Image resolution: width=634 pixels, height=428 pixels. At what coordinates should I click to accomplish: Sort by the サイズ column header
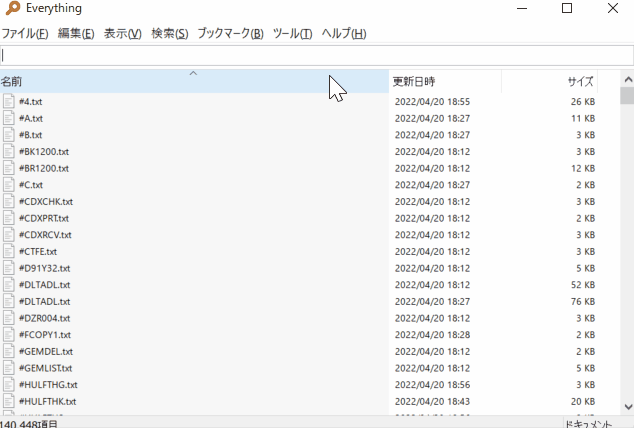click(x=549, y=81)
